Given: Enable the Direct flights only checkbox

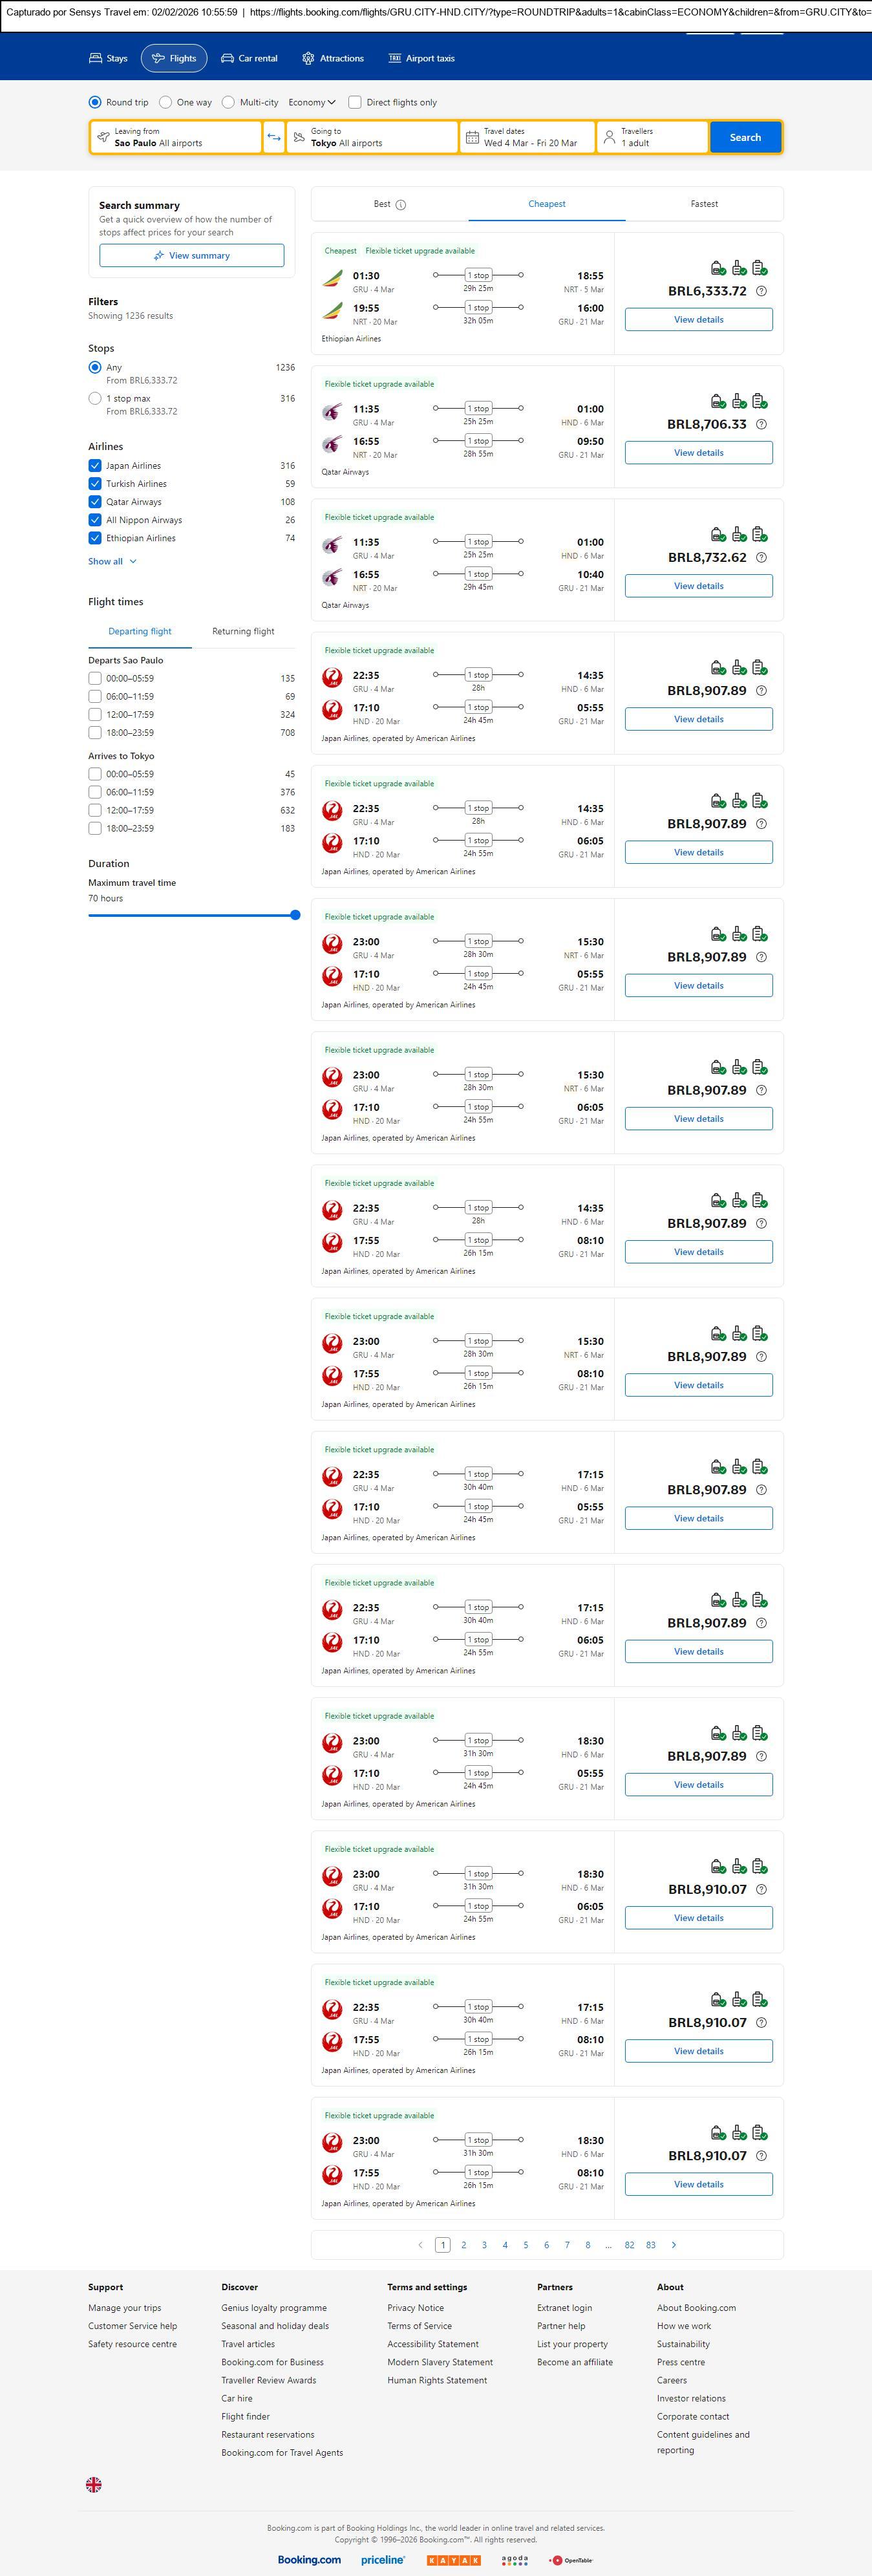Looking at the screenshot, I should [x=355, y=102].
